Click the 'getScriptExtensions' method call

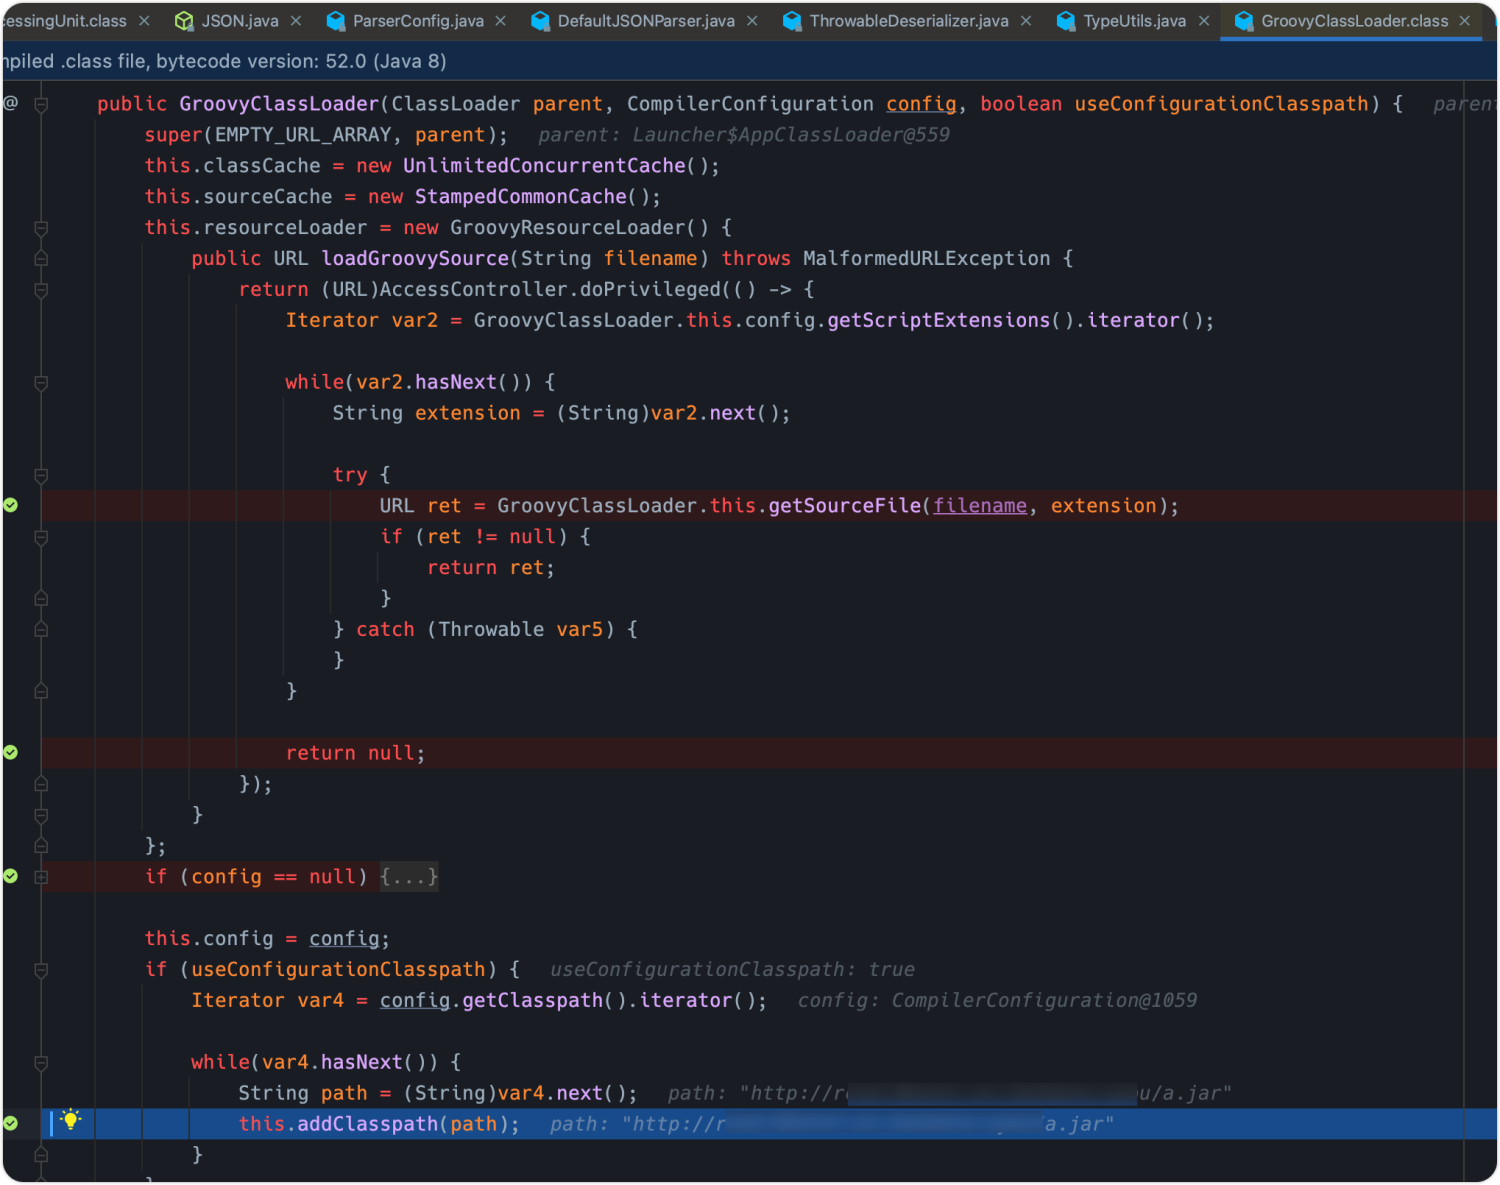(x=939, y=321)
